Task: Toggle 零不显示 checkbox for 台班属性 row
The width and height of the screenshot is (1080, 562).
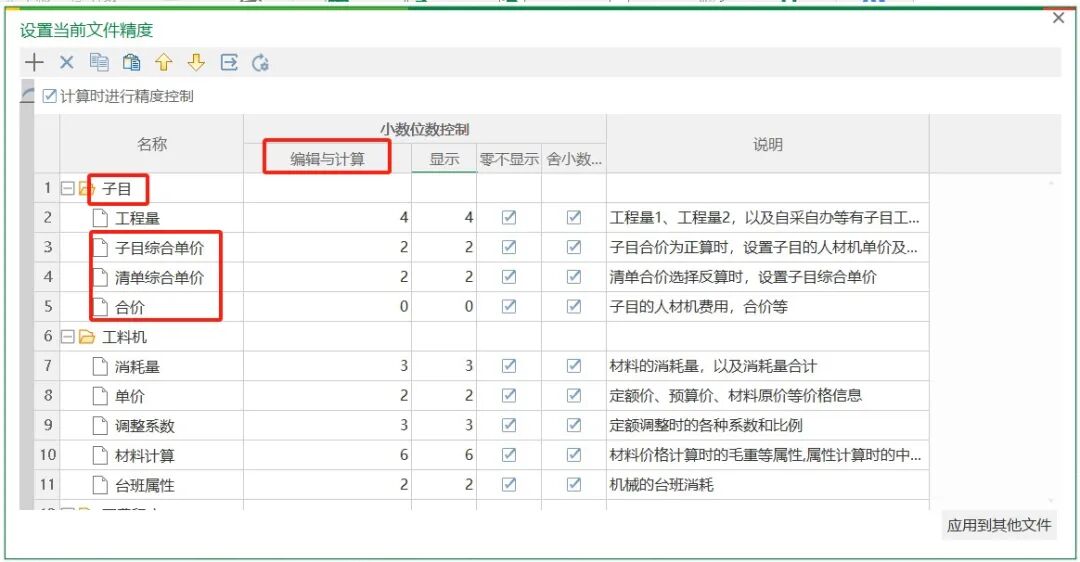Action: [x=509, y=484]
